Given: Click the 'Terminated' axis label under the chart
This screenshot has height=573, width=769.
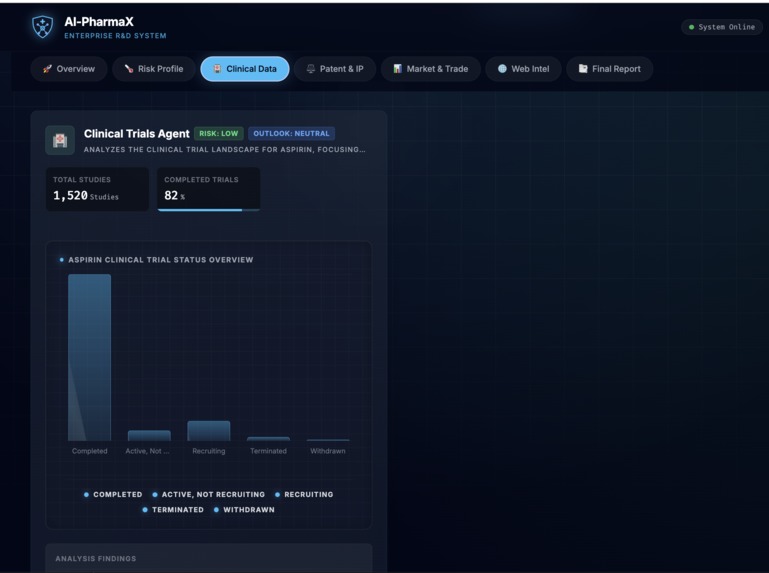Looking at the screenshot, I should point(268,451).
